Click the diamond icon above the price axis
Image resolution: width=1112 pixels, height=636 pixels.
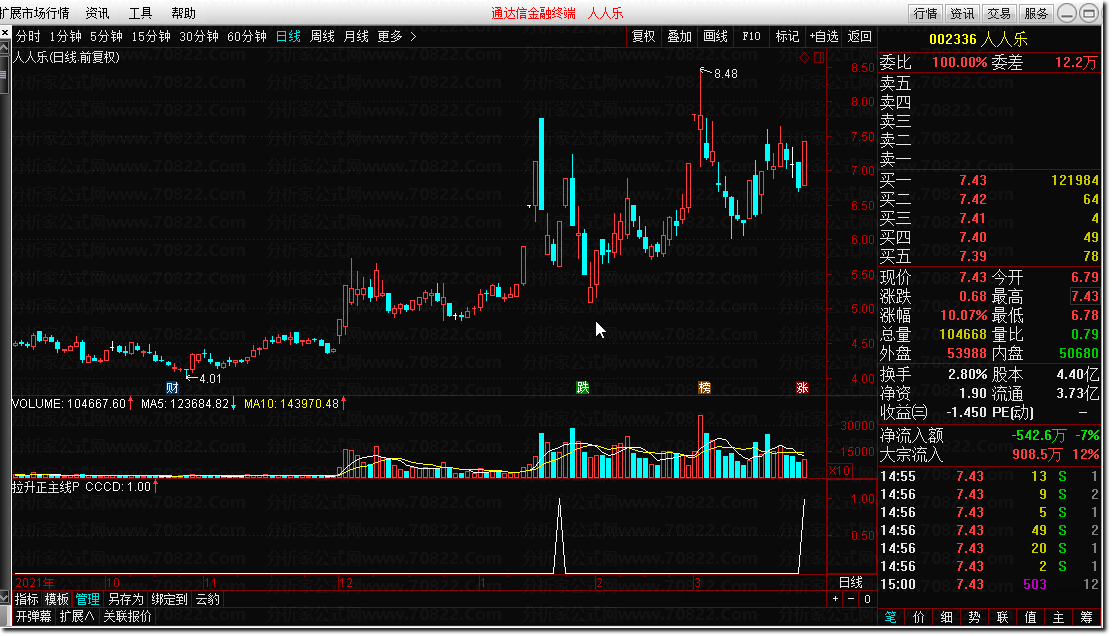coord(804,57)
